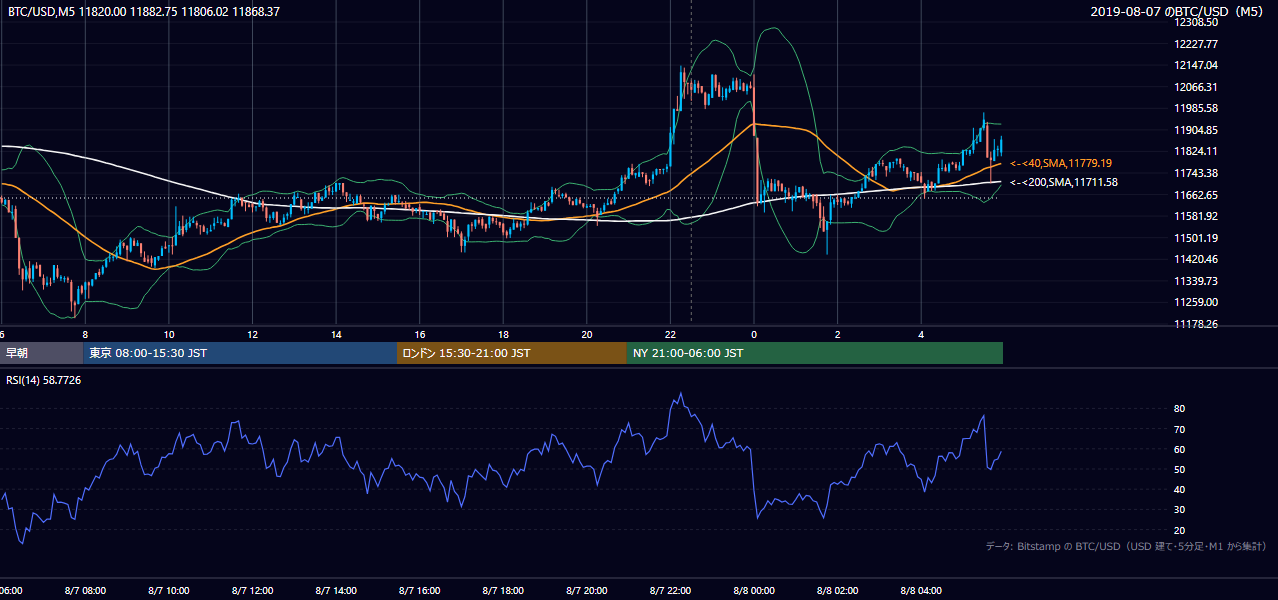Click hour tick 10 under price chart
Viewport: 1278px width, 600px height.
tap(169, 335)
